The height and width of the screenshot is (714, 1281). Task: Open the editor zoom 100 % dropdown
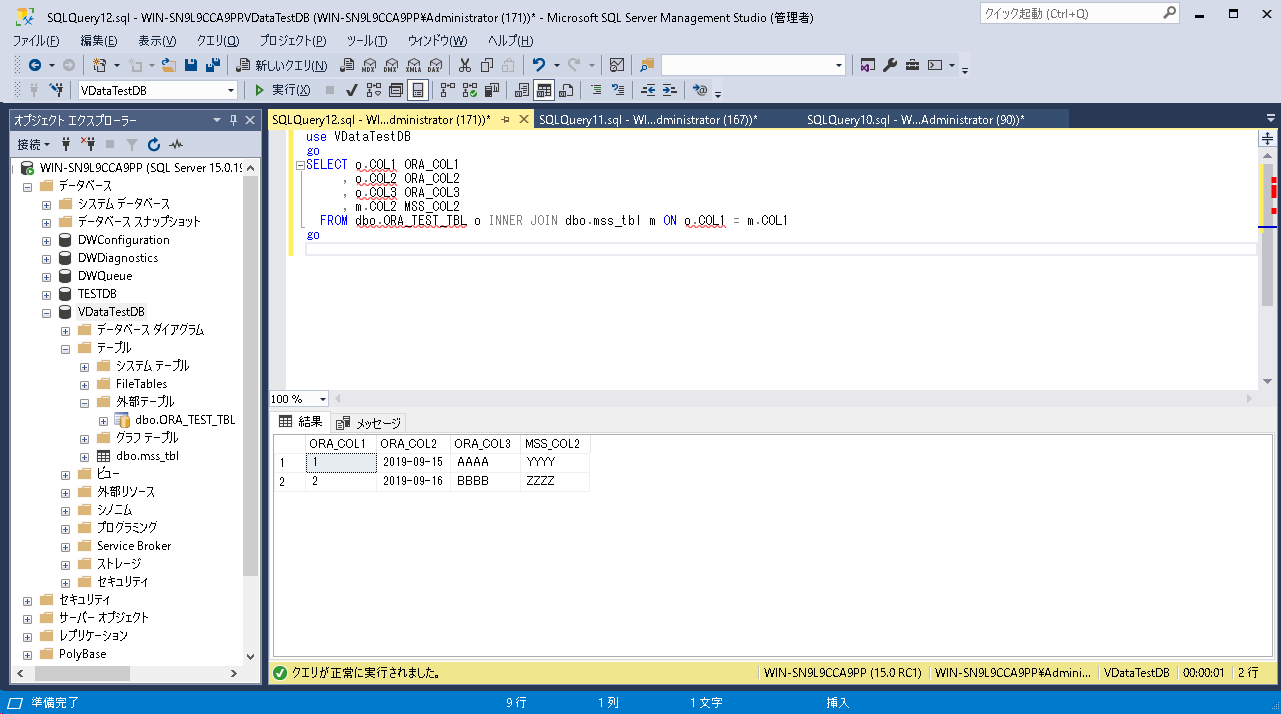click(322, 399)
